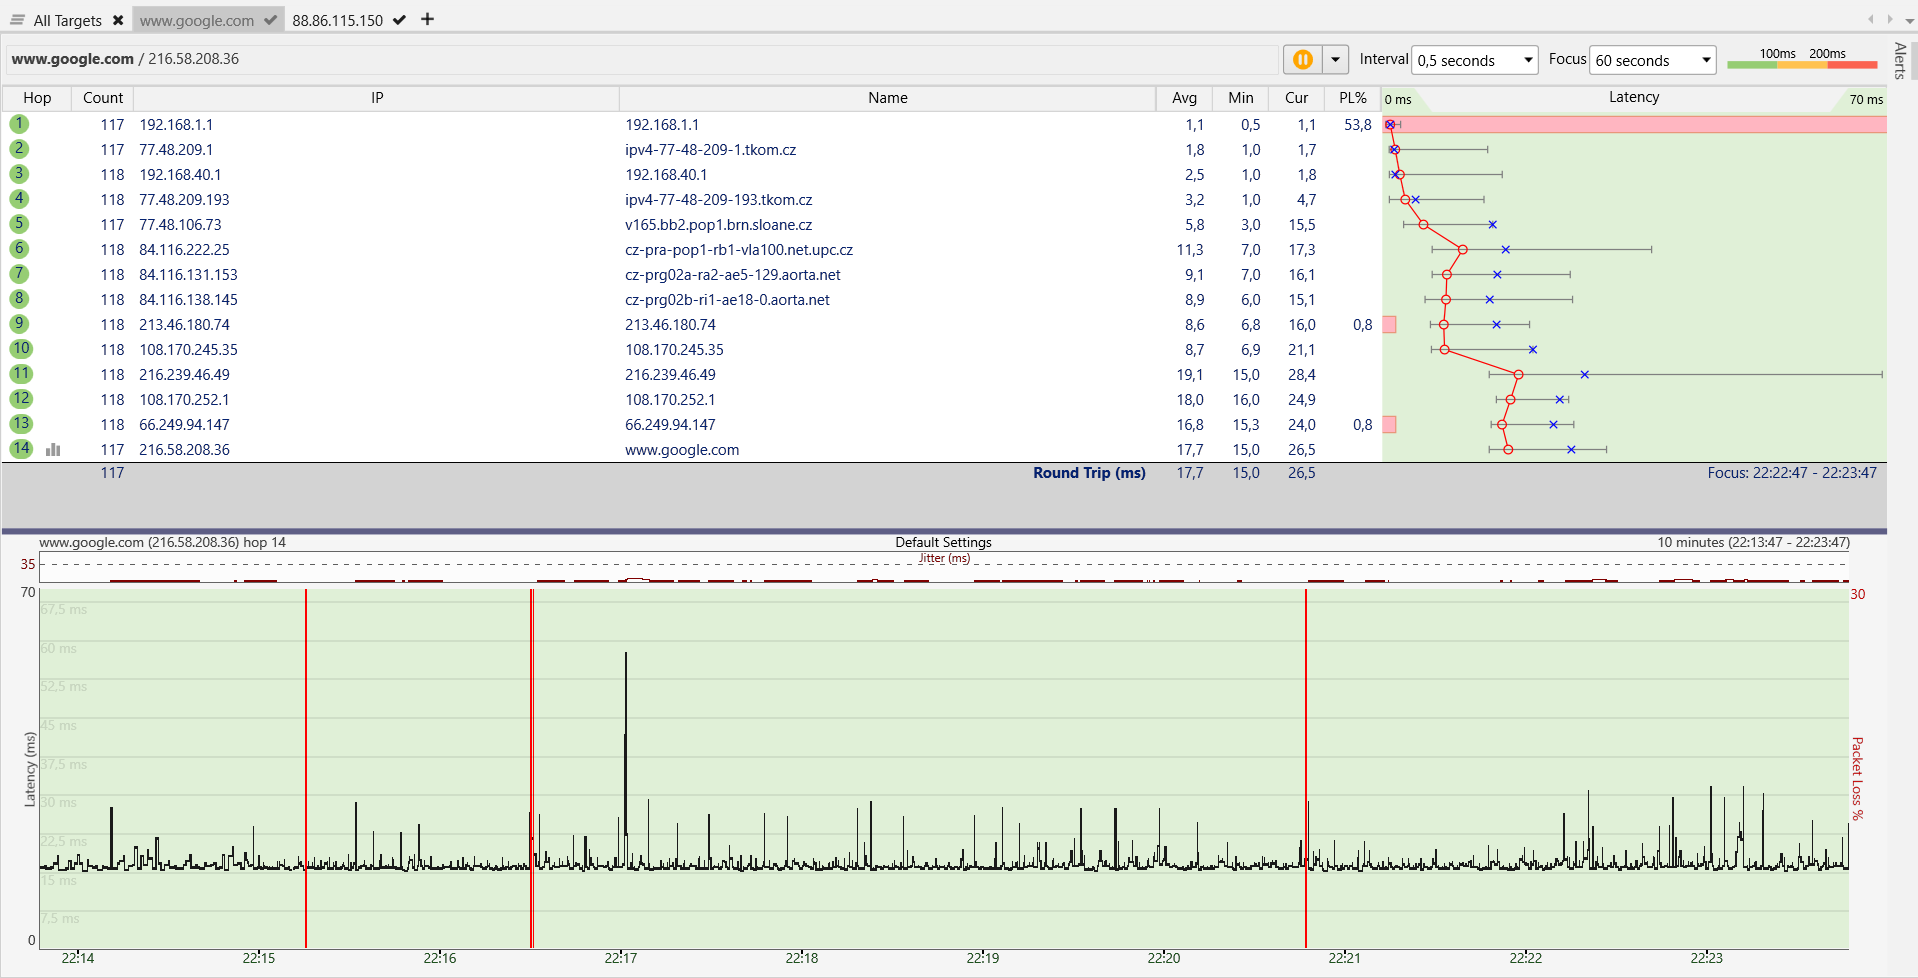Click the hop 11 number badge
The image size is (1918, 978).
click(x=21, y=374)
